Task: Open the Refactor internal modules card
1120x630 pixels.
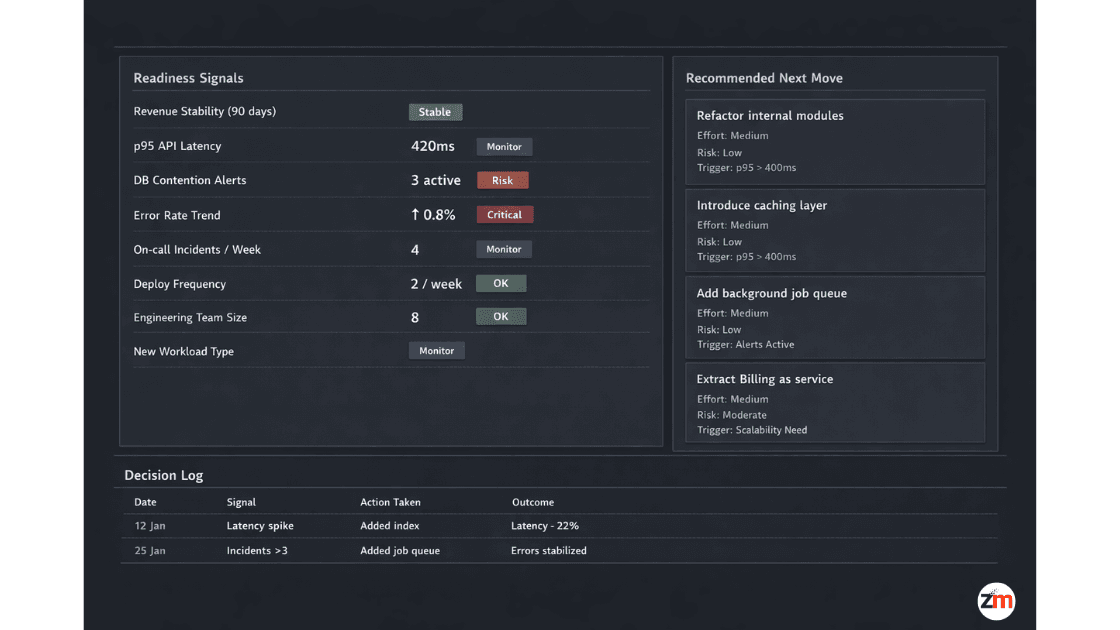Action: pos(834,142)
